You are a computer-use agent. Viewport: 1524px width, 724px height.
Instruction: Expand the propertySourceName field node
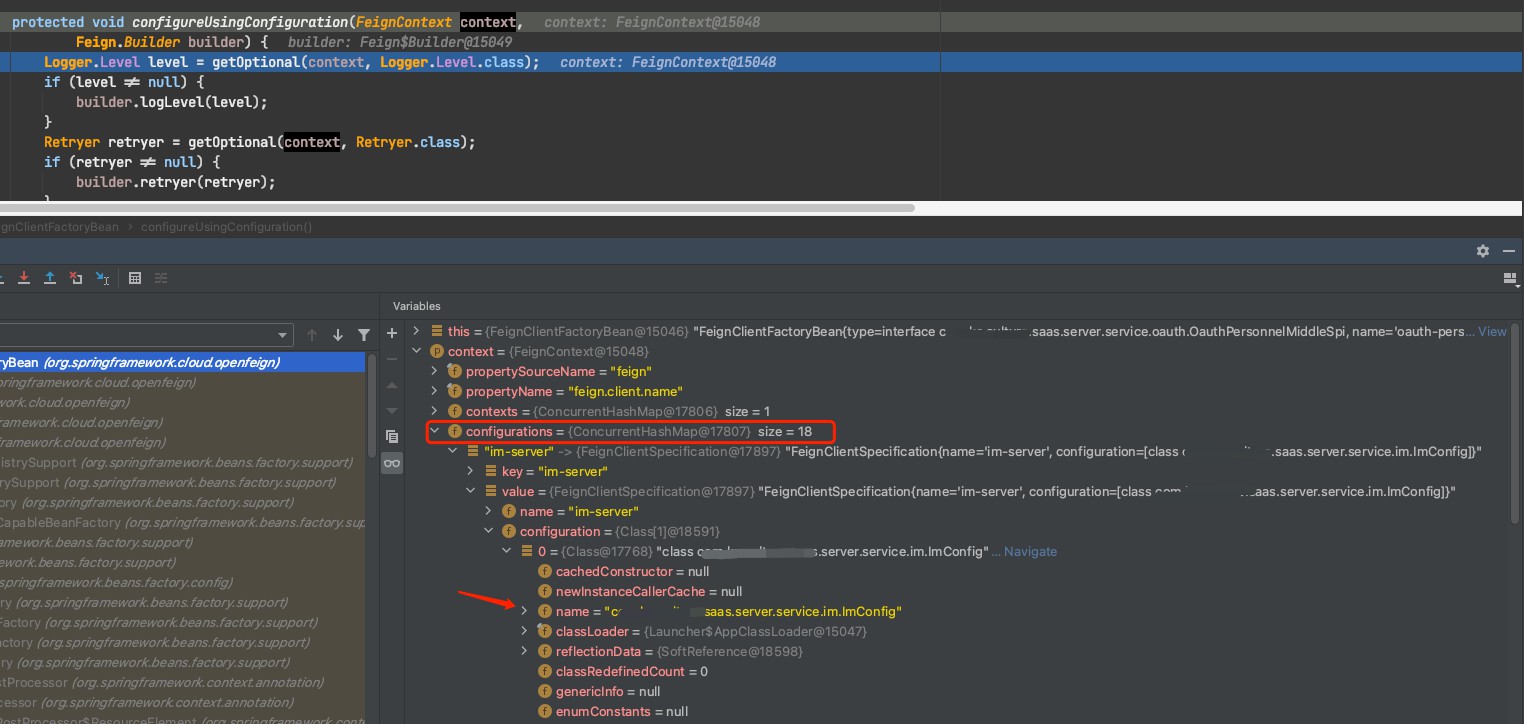(x=435, y=371)
